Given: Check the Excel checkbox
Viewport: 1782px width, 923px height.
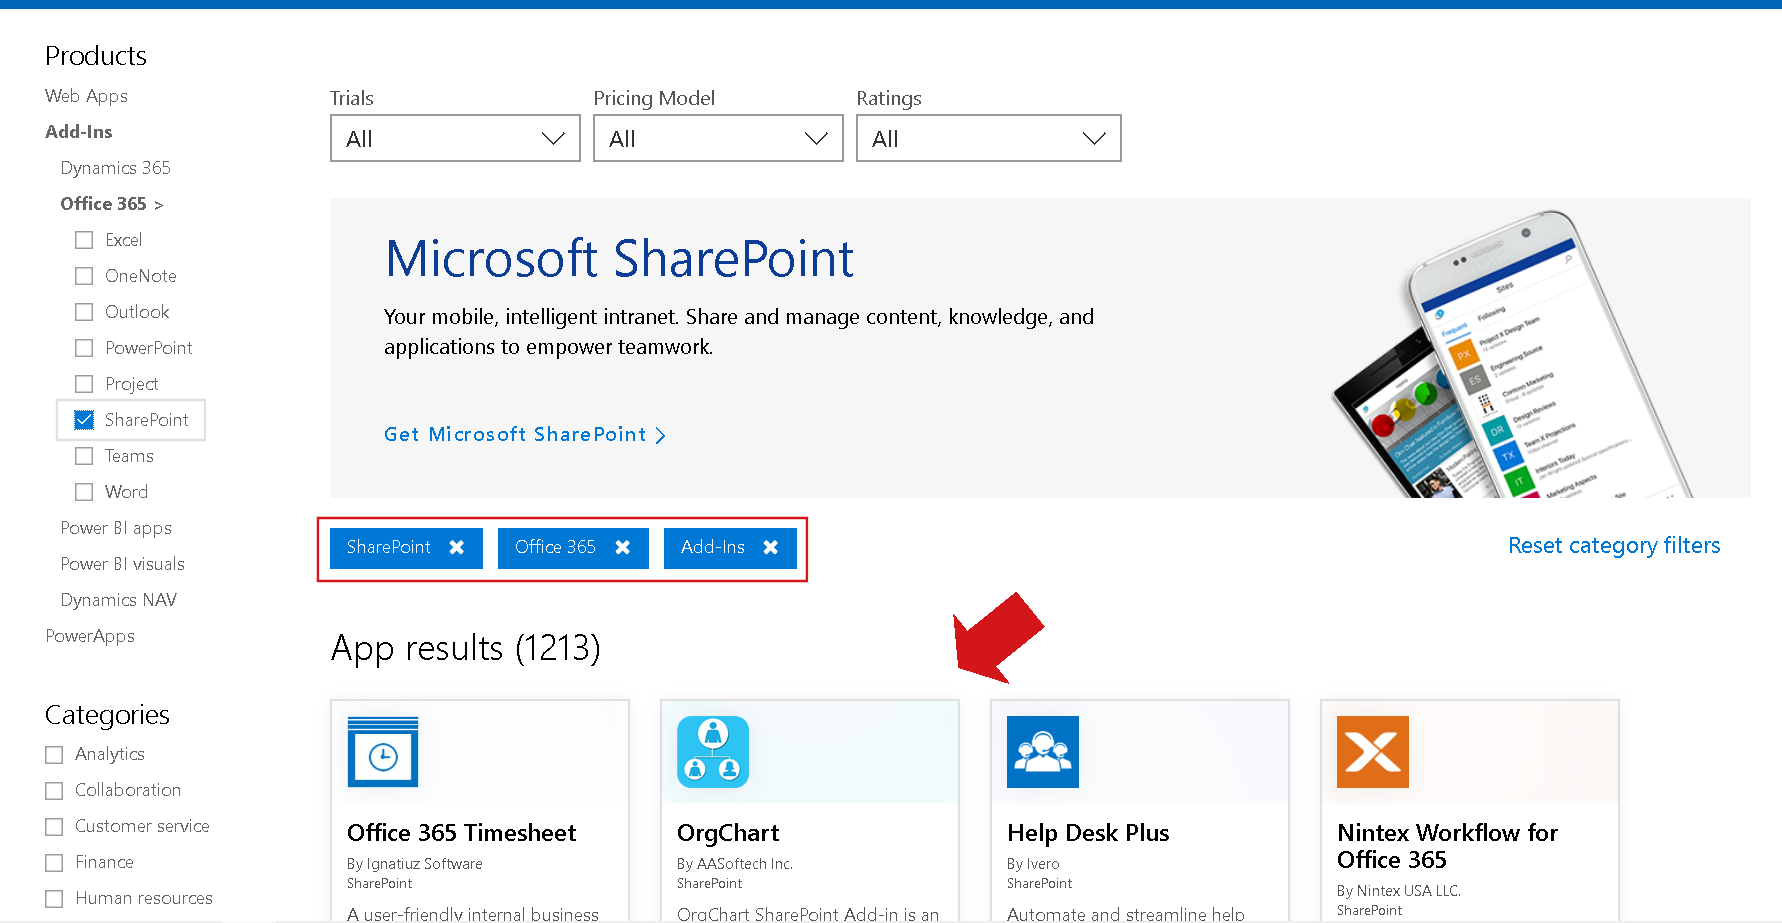Looking at the screenshot, I should 84,240.
